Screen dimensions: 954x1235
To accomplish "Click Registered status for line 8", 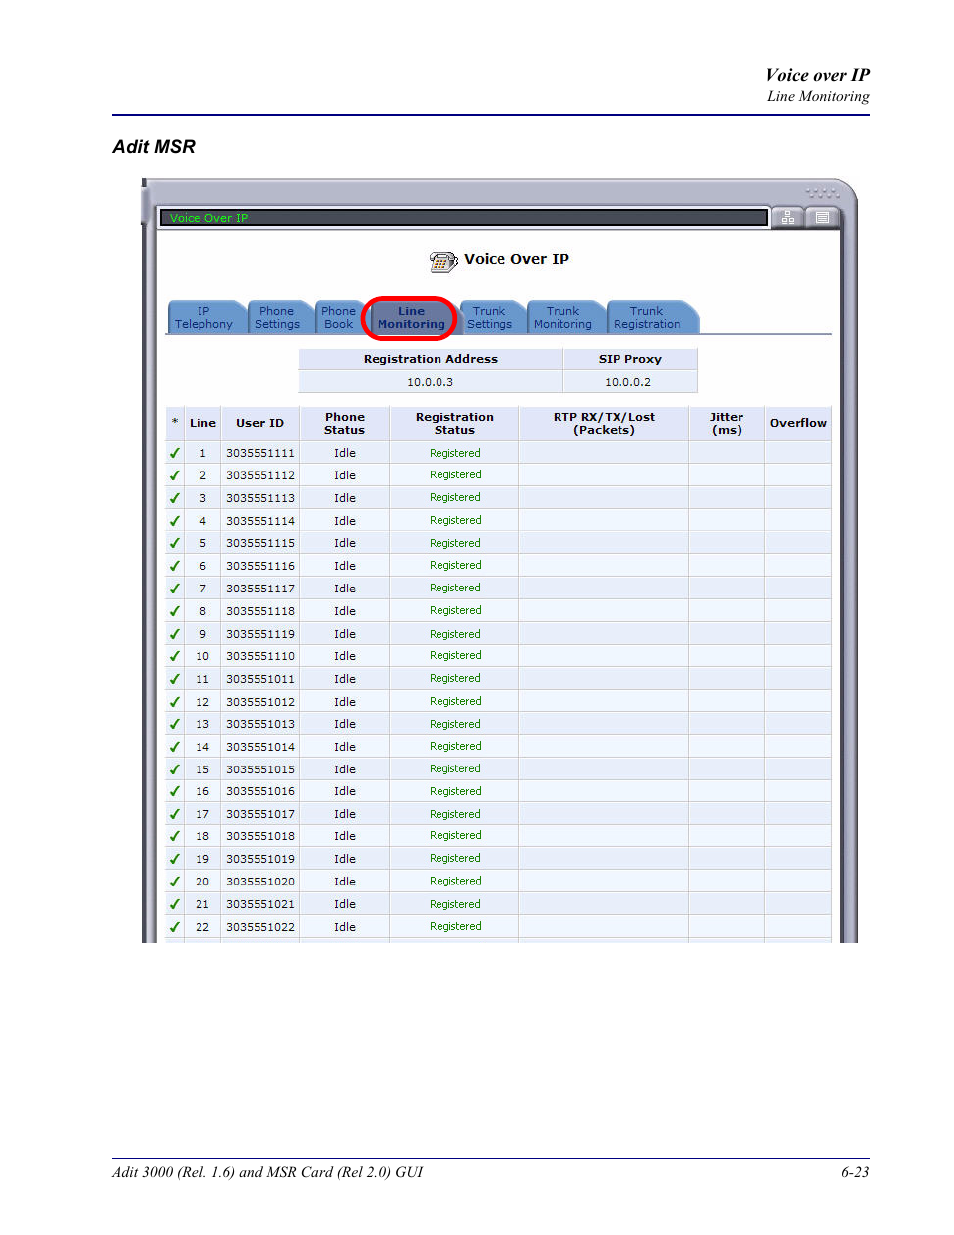I will (455, 610).
